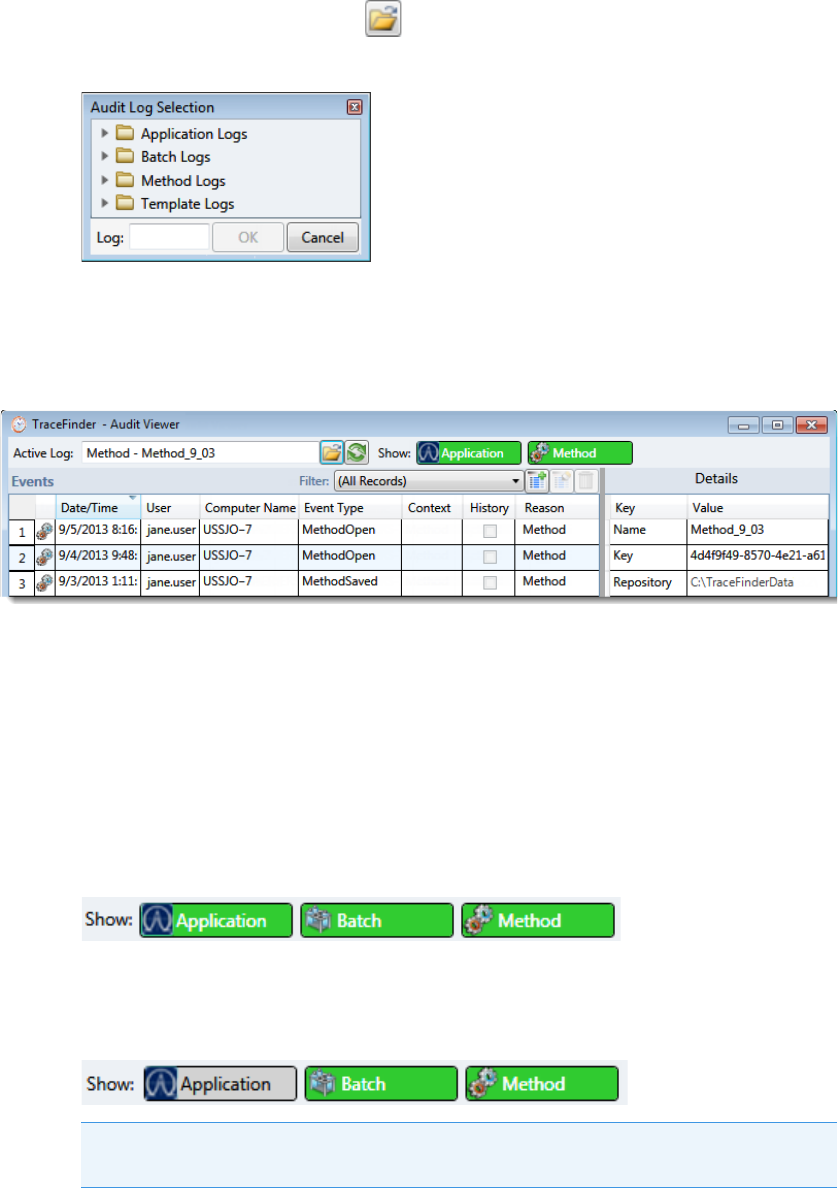The width and height of the screenshot is (838, 1188).
Task: Toggle the gray disabled Application button
Action: coord(220,1083)
